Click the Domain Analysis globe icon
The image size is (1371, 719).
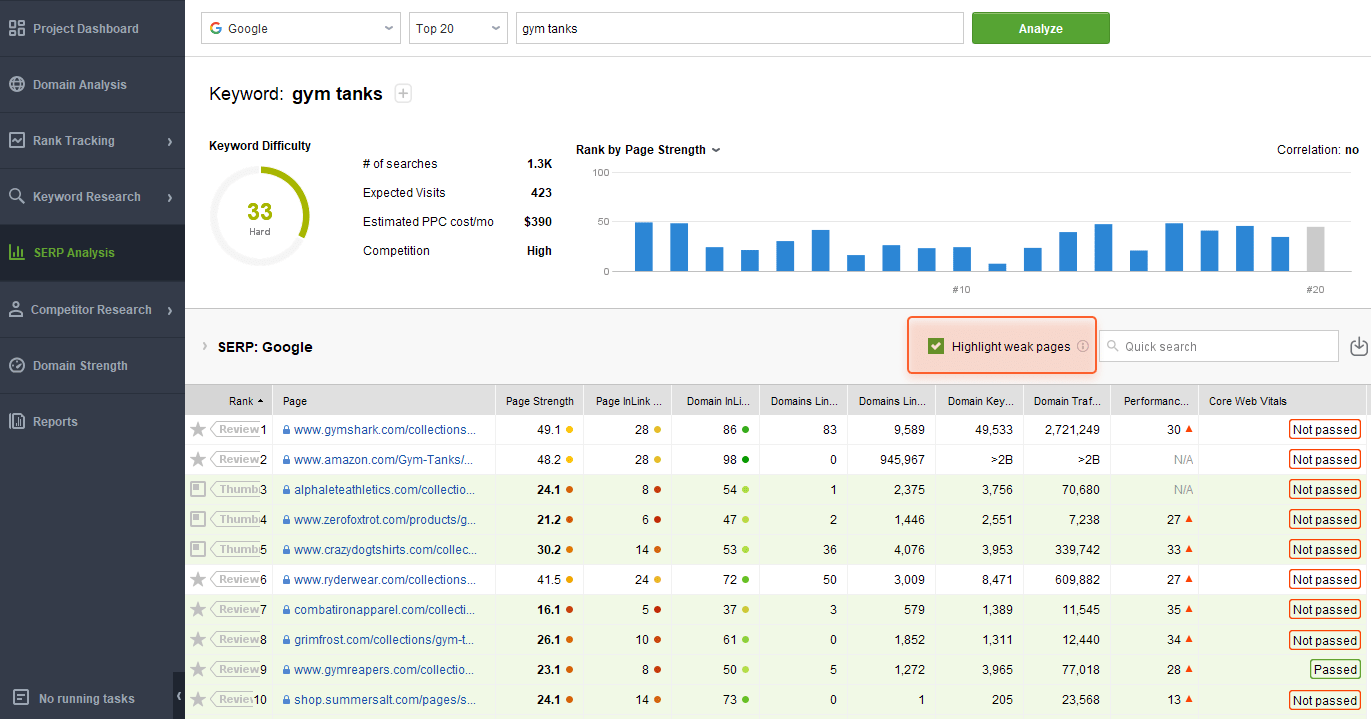[x=17, y=84]
